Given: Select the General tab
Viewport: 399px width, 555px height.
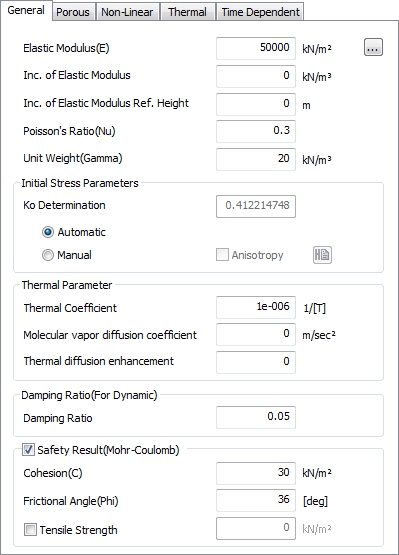Looking at the screenshot, I should click(x=26, y=11).
